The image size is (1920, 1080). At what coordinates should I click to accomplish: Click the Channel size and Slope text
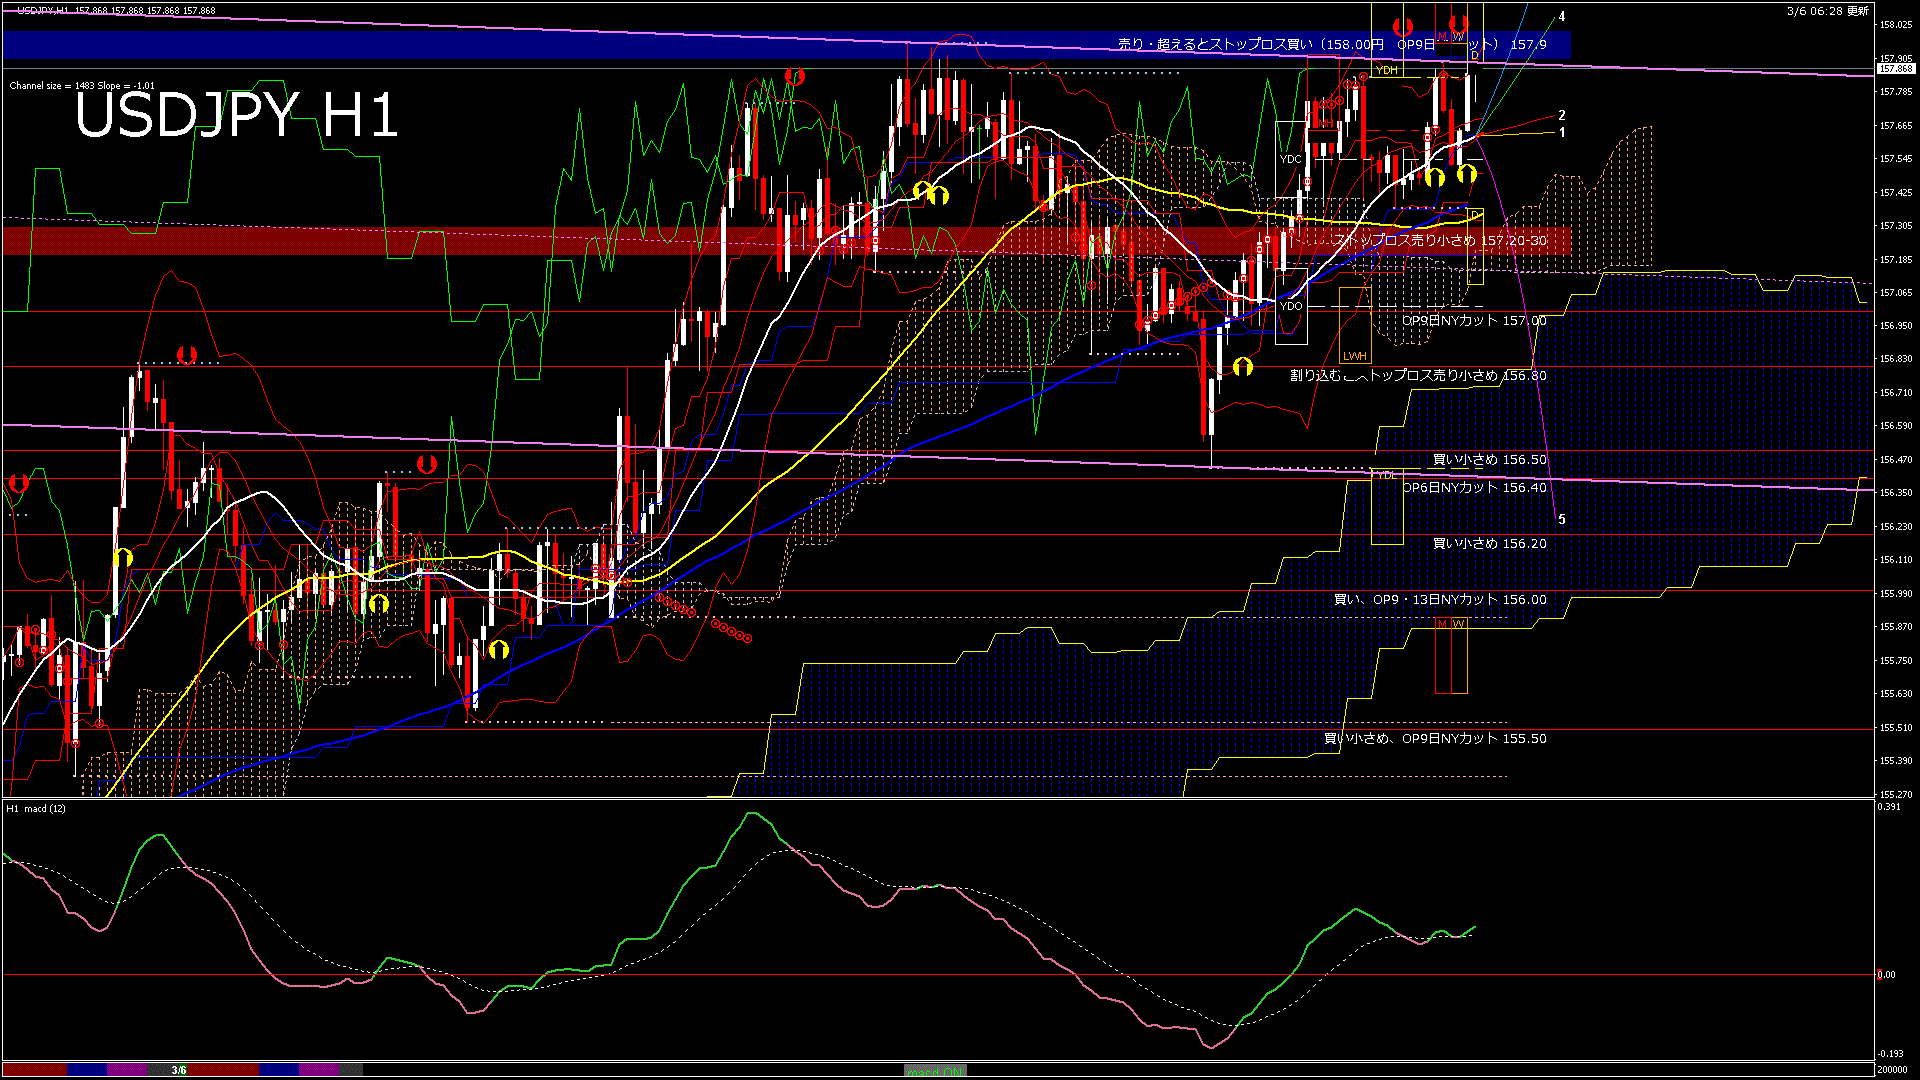click(82, 86)
